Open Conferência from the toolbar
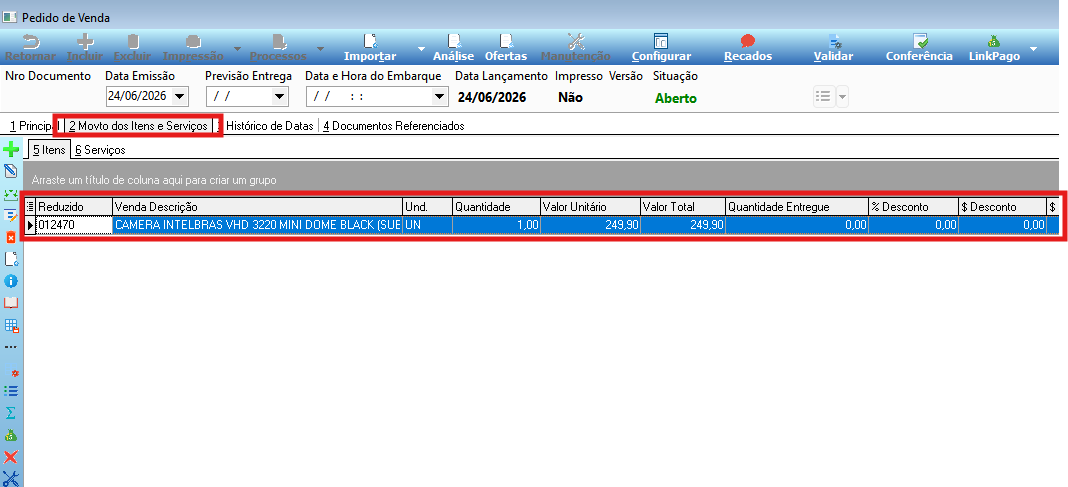 [919, 48]
